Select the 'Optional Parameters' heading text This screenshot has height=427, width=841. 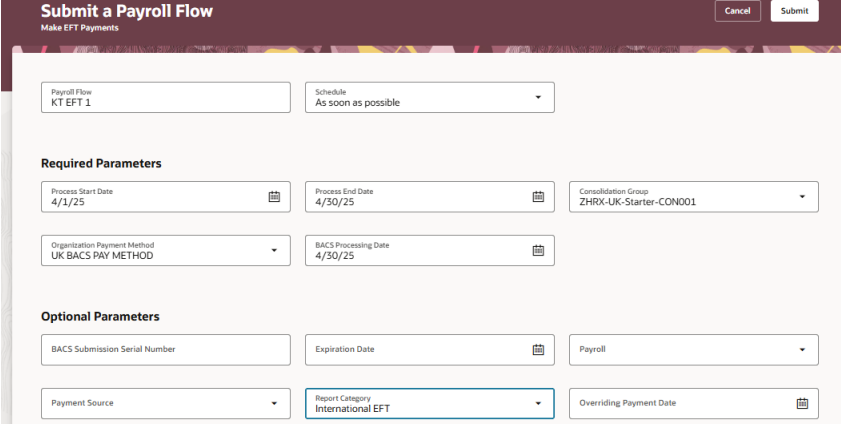[100, 316]
